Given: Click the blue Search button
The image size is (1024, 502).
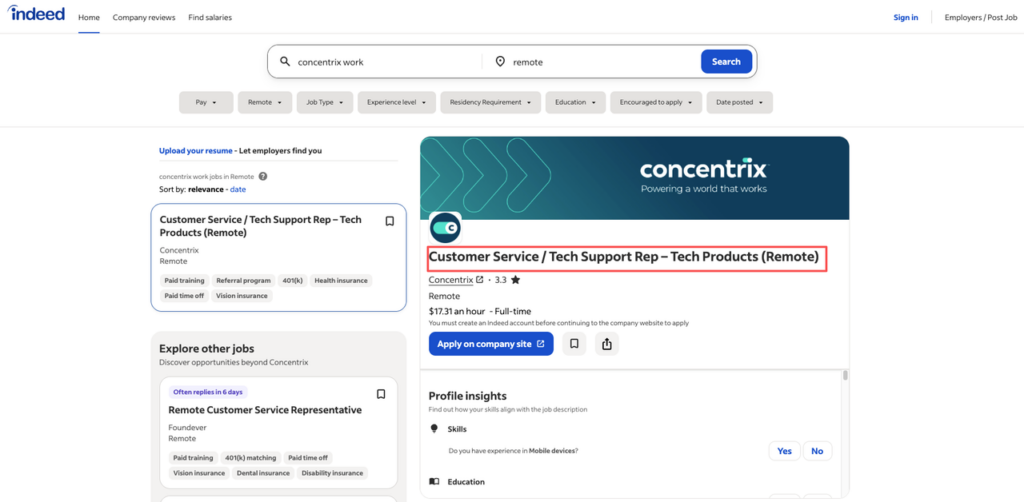Looking at the screenshot, I should pyautogui.click(x=726, y=61).
